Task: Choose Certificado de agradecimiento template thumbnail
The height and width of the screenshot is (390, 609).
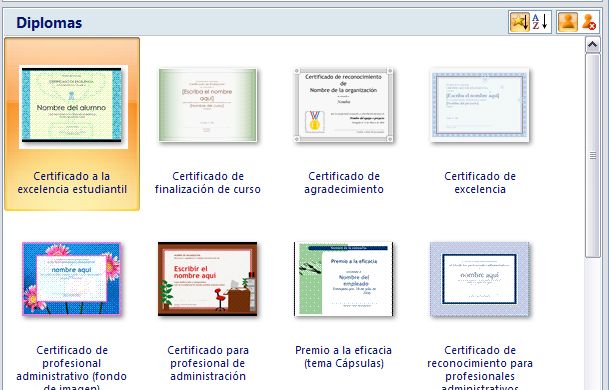Action: coord(344,105)
